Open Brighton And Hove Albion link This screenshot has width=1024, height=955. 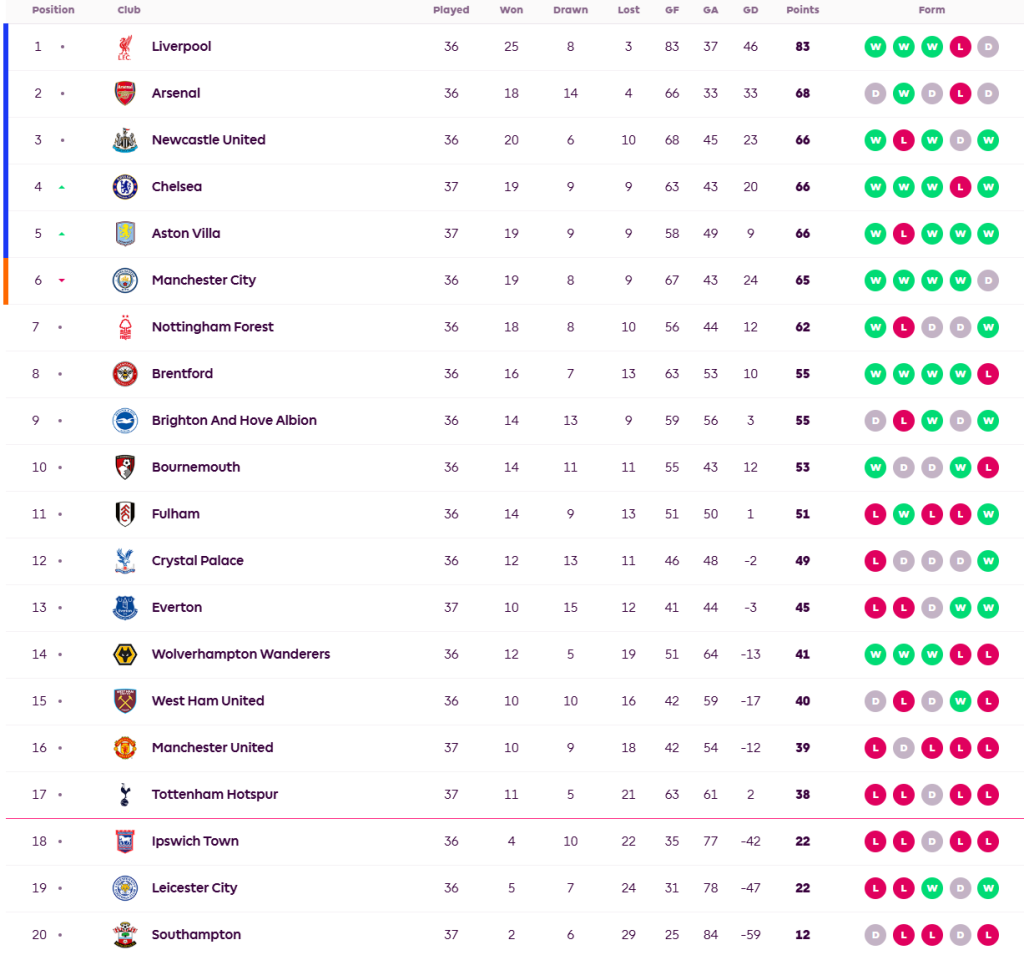(234, 421)
